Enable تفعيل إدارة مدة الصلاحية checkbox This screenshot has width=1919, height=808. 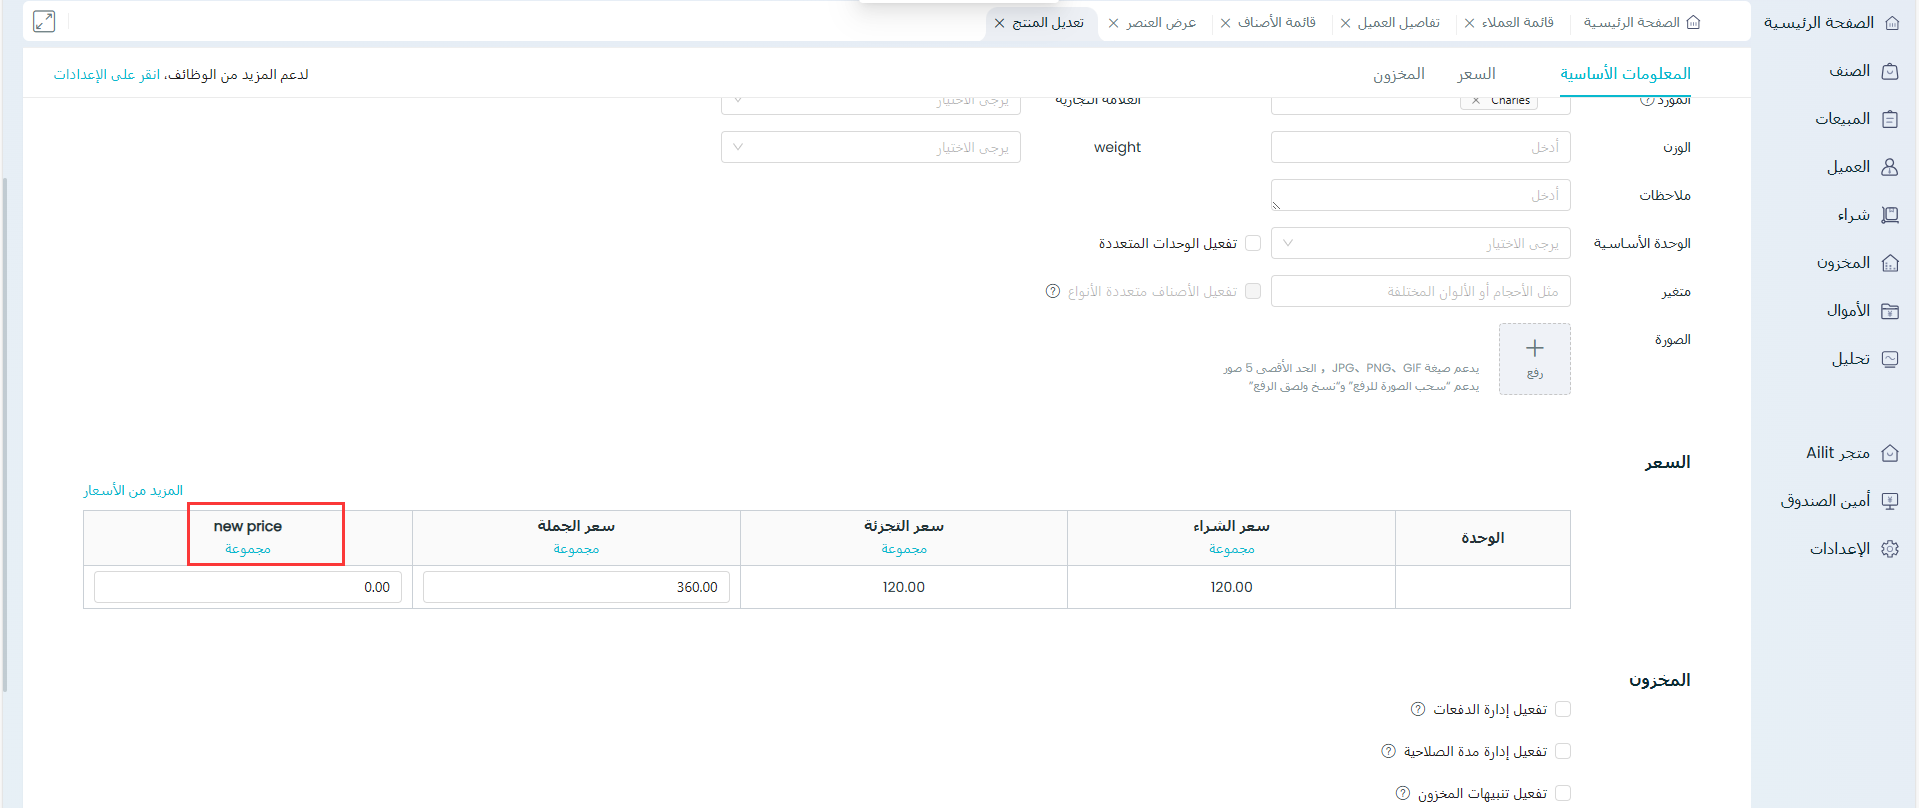[1563, 751]
